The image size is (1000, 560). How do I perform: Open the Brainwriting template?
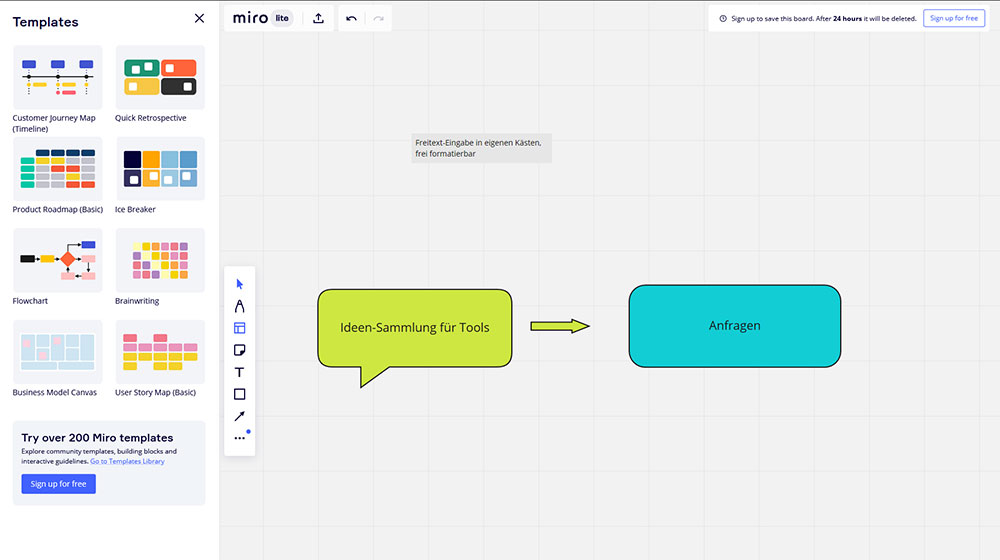pos(160,261)
